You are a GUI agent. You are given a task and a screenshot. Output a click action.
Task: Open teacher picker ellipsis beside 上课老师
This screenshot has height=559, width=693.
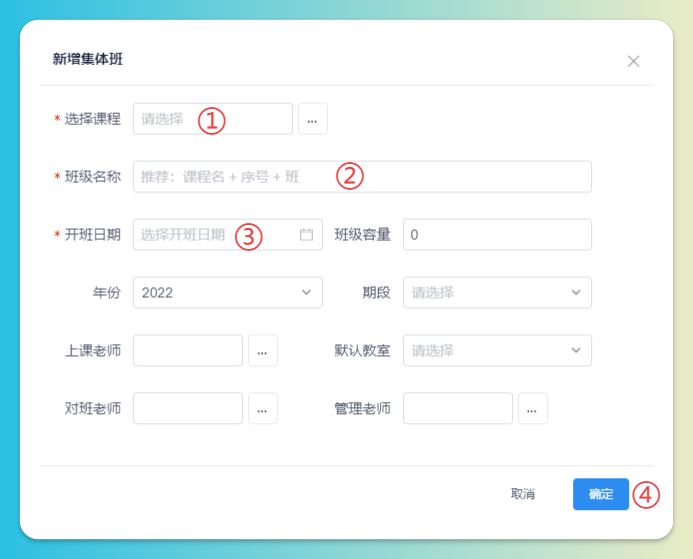[263, 350]
